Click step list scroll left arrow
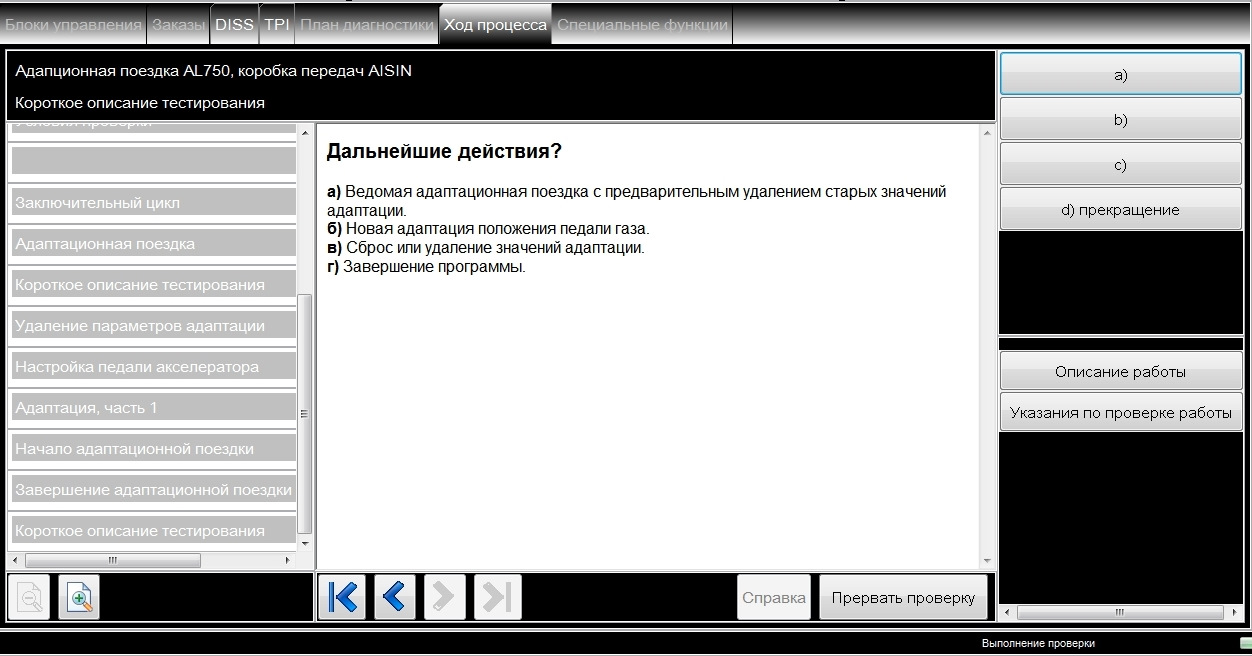Image resolution: width=1252 pixels, height=656 pixels. (x=15, y=560)
